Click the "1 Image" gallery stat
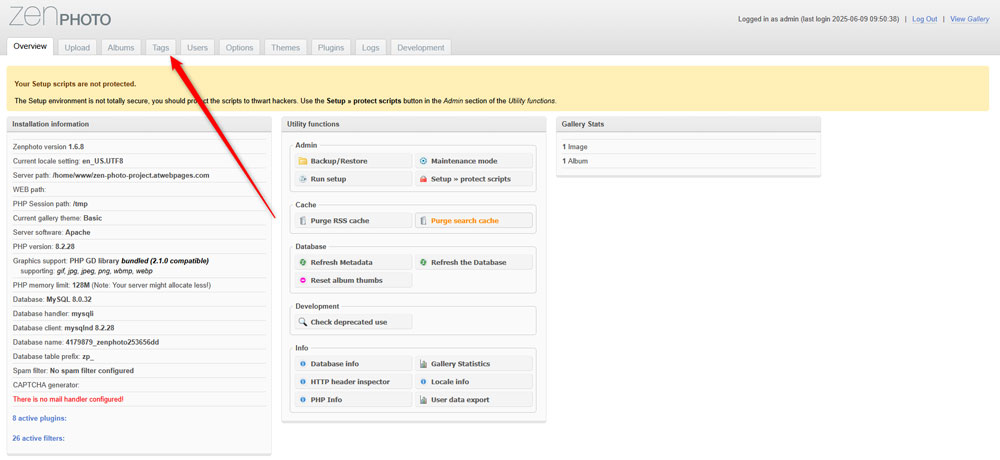 [688, 147]
